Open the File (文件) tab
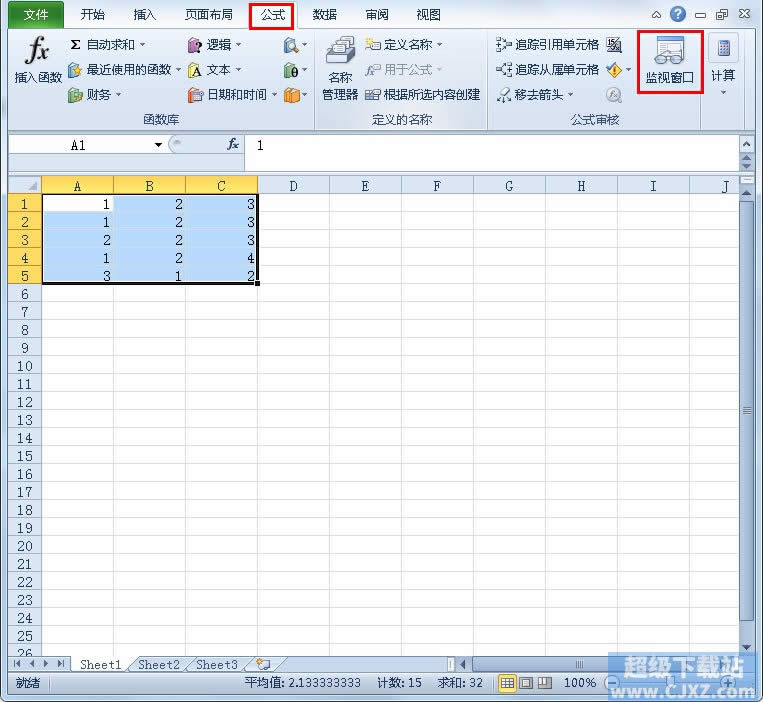The image size is (763, 702). 36,15
